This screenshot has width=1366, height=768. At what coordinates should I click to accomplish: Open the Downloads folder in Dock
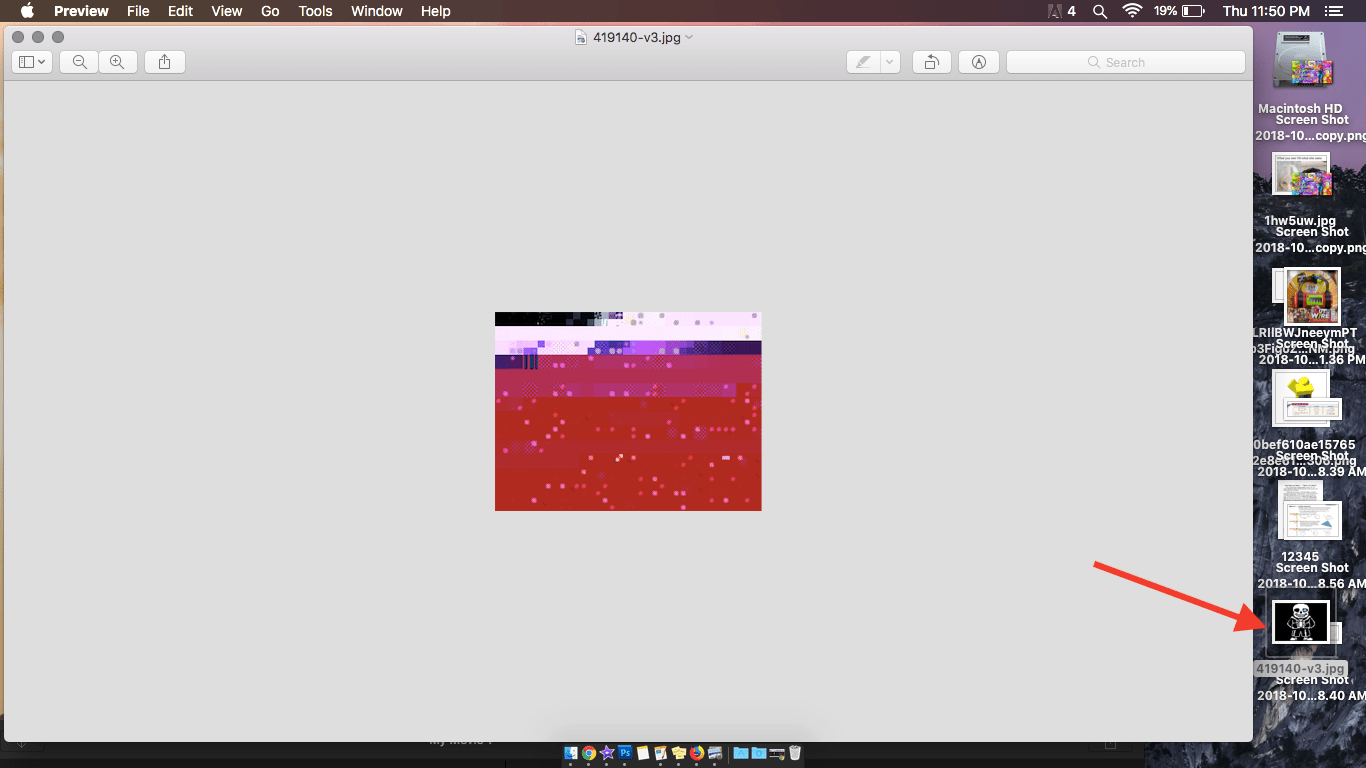pyautogui.click(x=759, y=753)
